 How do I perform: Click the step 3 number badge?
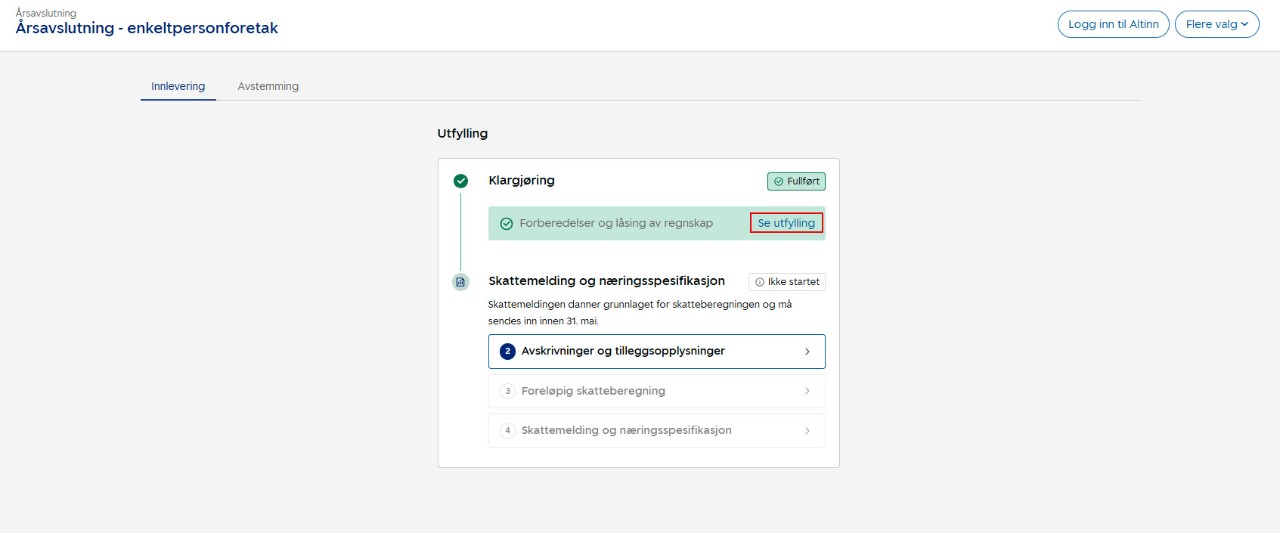tap(507, 391)
